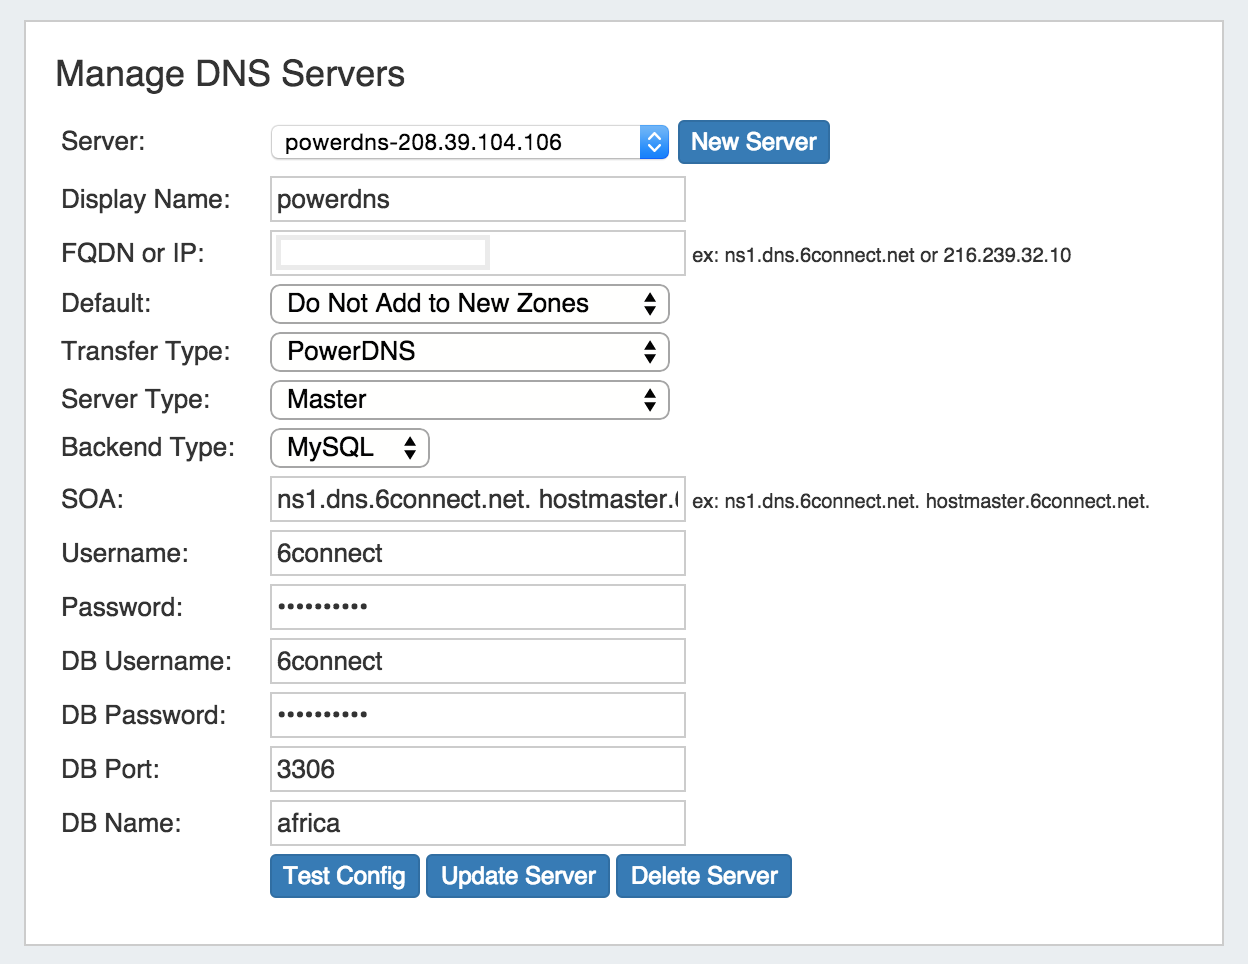Screen dimensions: 1248x964
Task: Click the DB Port field showing 3306
Action: click(x=477, y=769)
